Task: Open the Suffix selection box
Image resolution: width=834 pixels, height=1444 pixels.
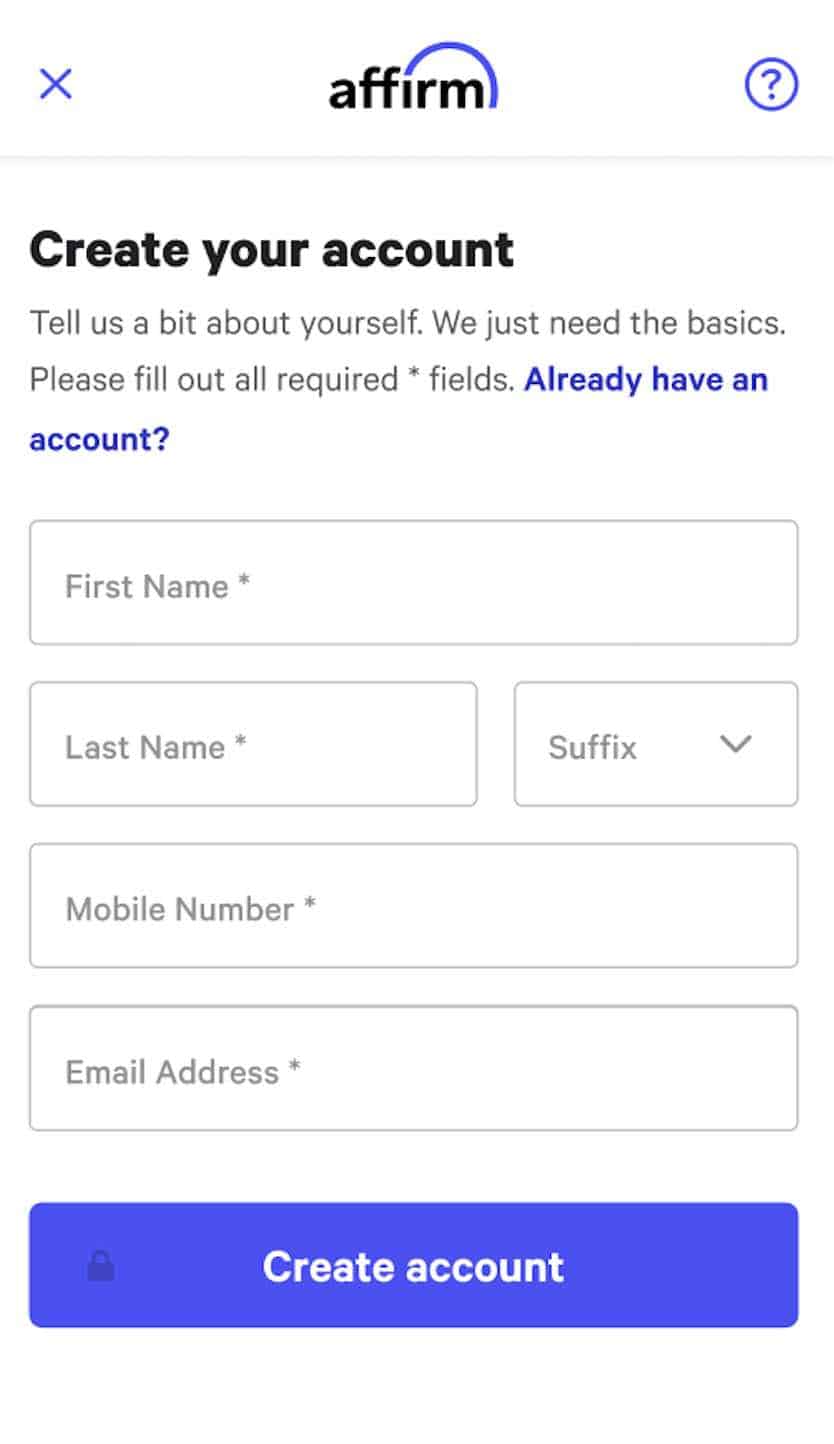Action: (x=655, y=744)
